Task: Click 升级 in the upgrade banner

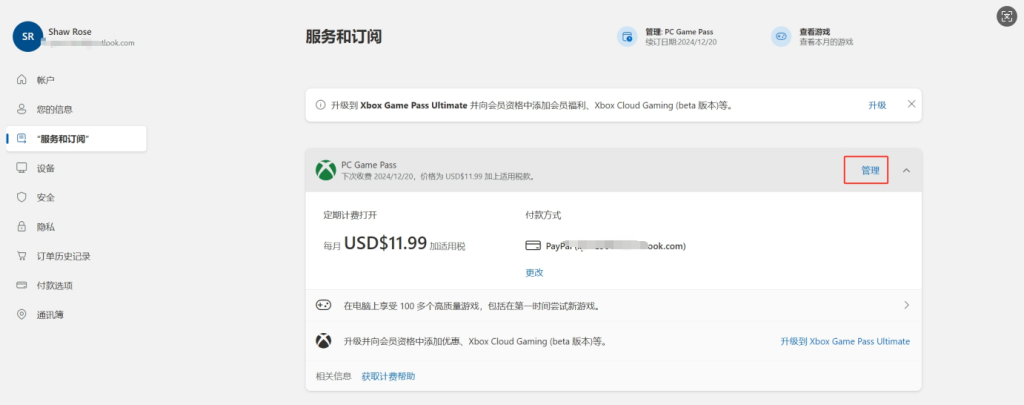Action: click(877, 105)
